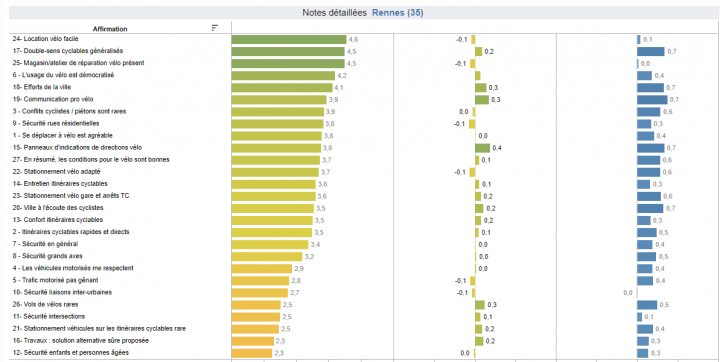Viewport: 720px width, 362px height.
Task: Select the 10- Sécurité liaisons inter-urbaines bar
Action: (259, 293)
